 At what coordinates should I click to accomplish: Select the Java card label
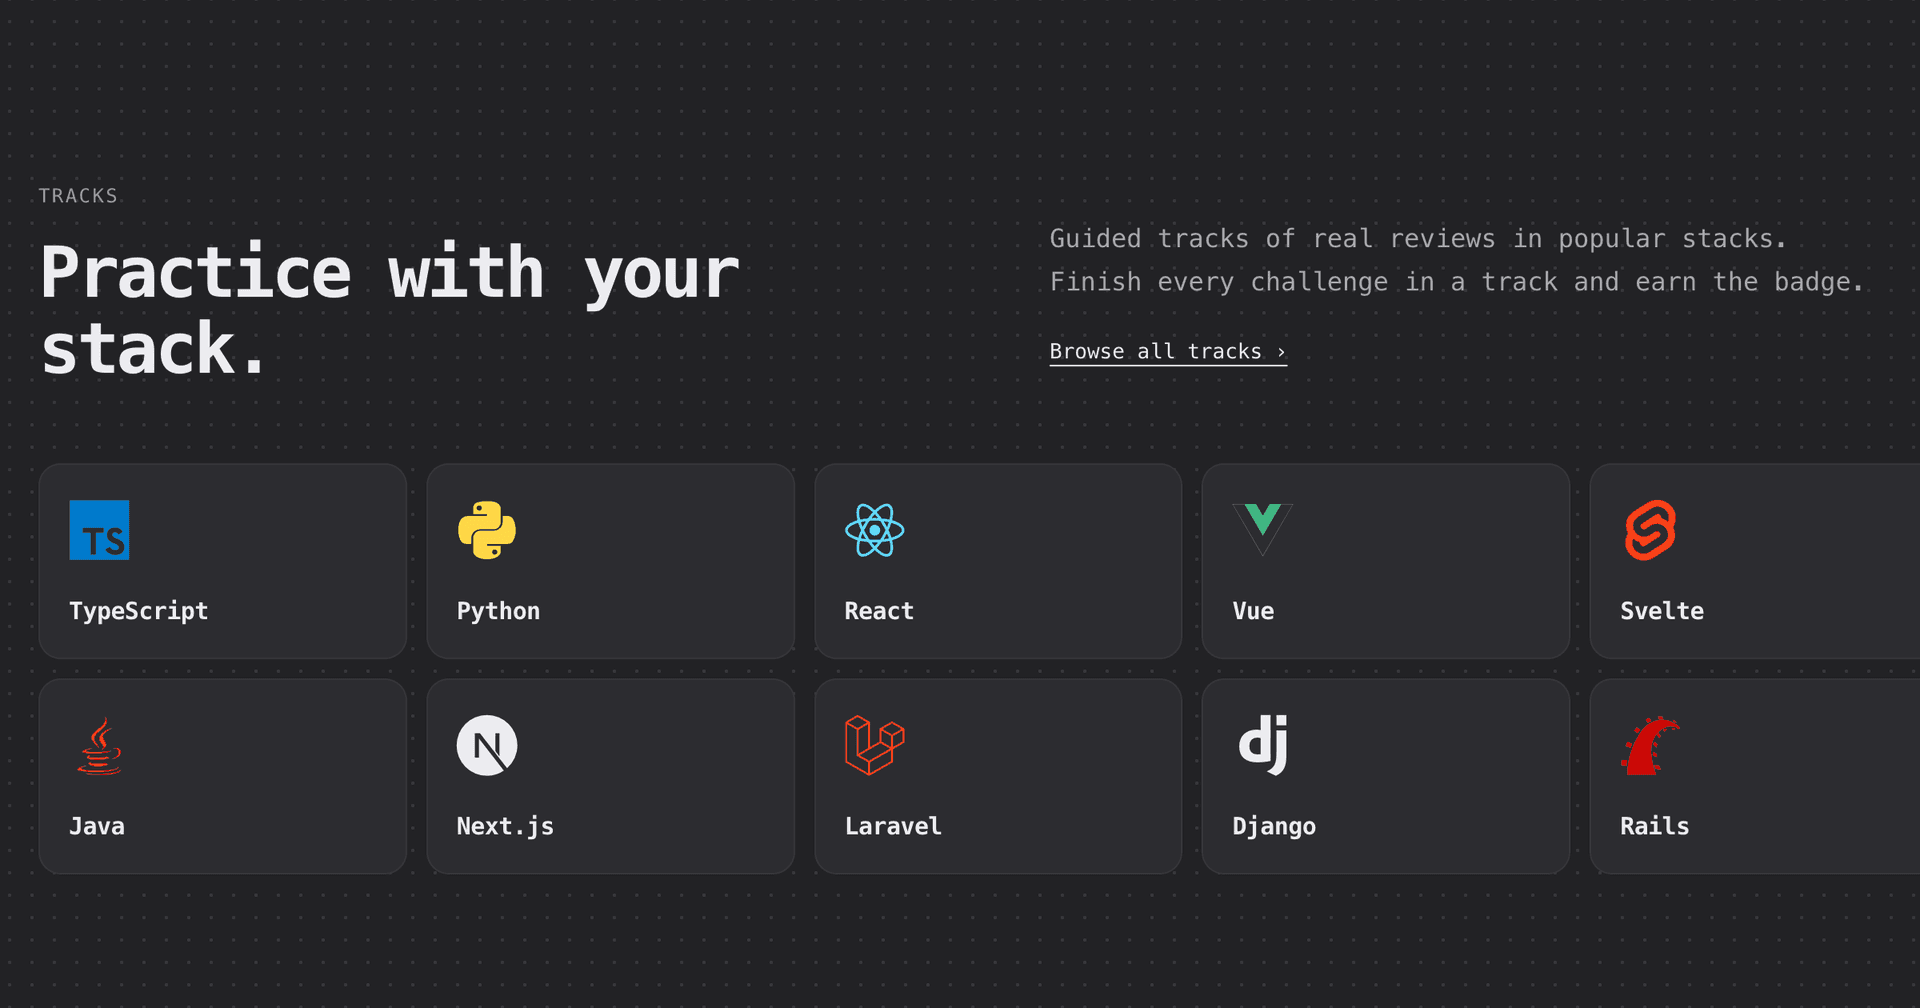click(97, 826)
